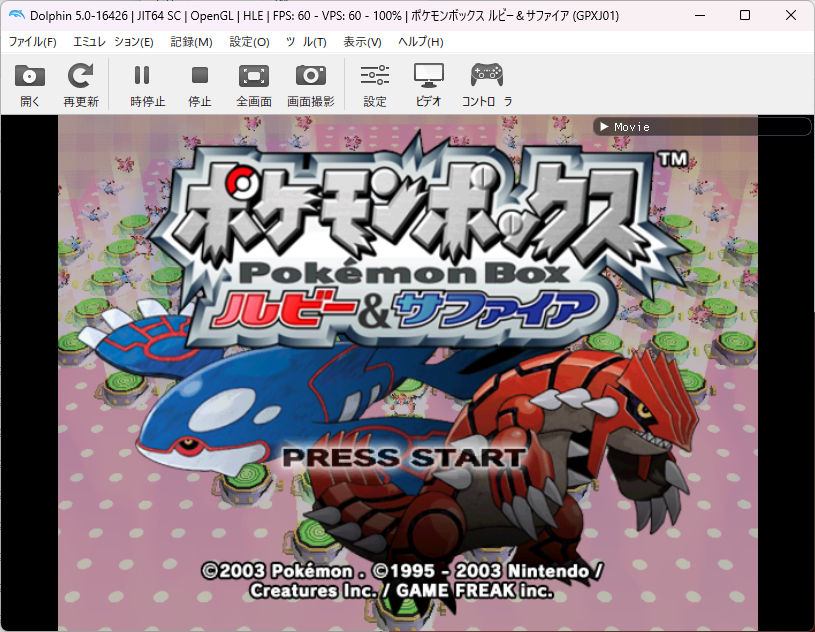Image resolution: width=815 pixels, height=632 pixels.
Task: Open the 設定(O) menu
Action: pyautogui.click(x=249, y=42)
